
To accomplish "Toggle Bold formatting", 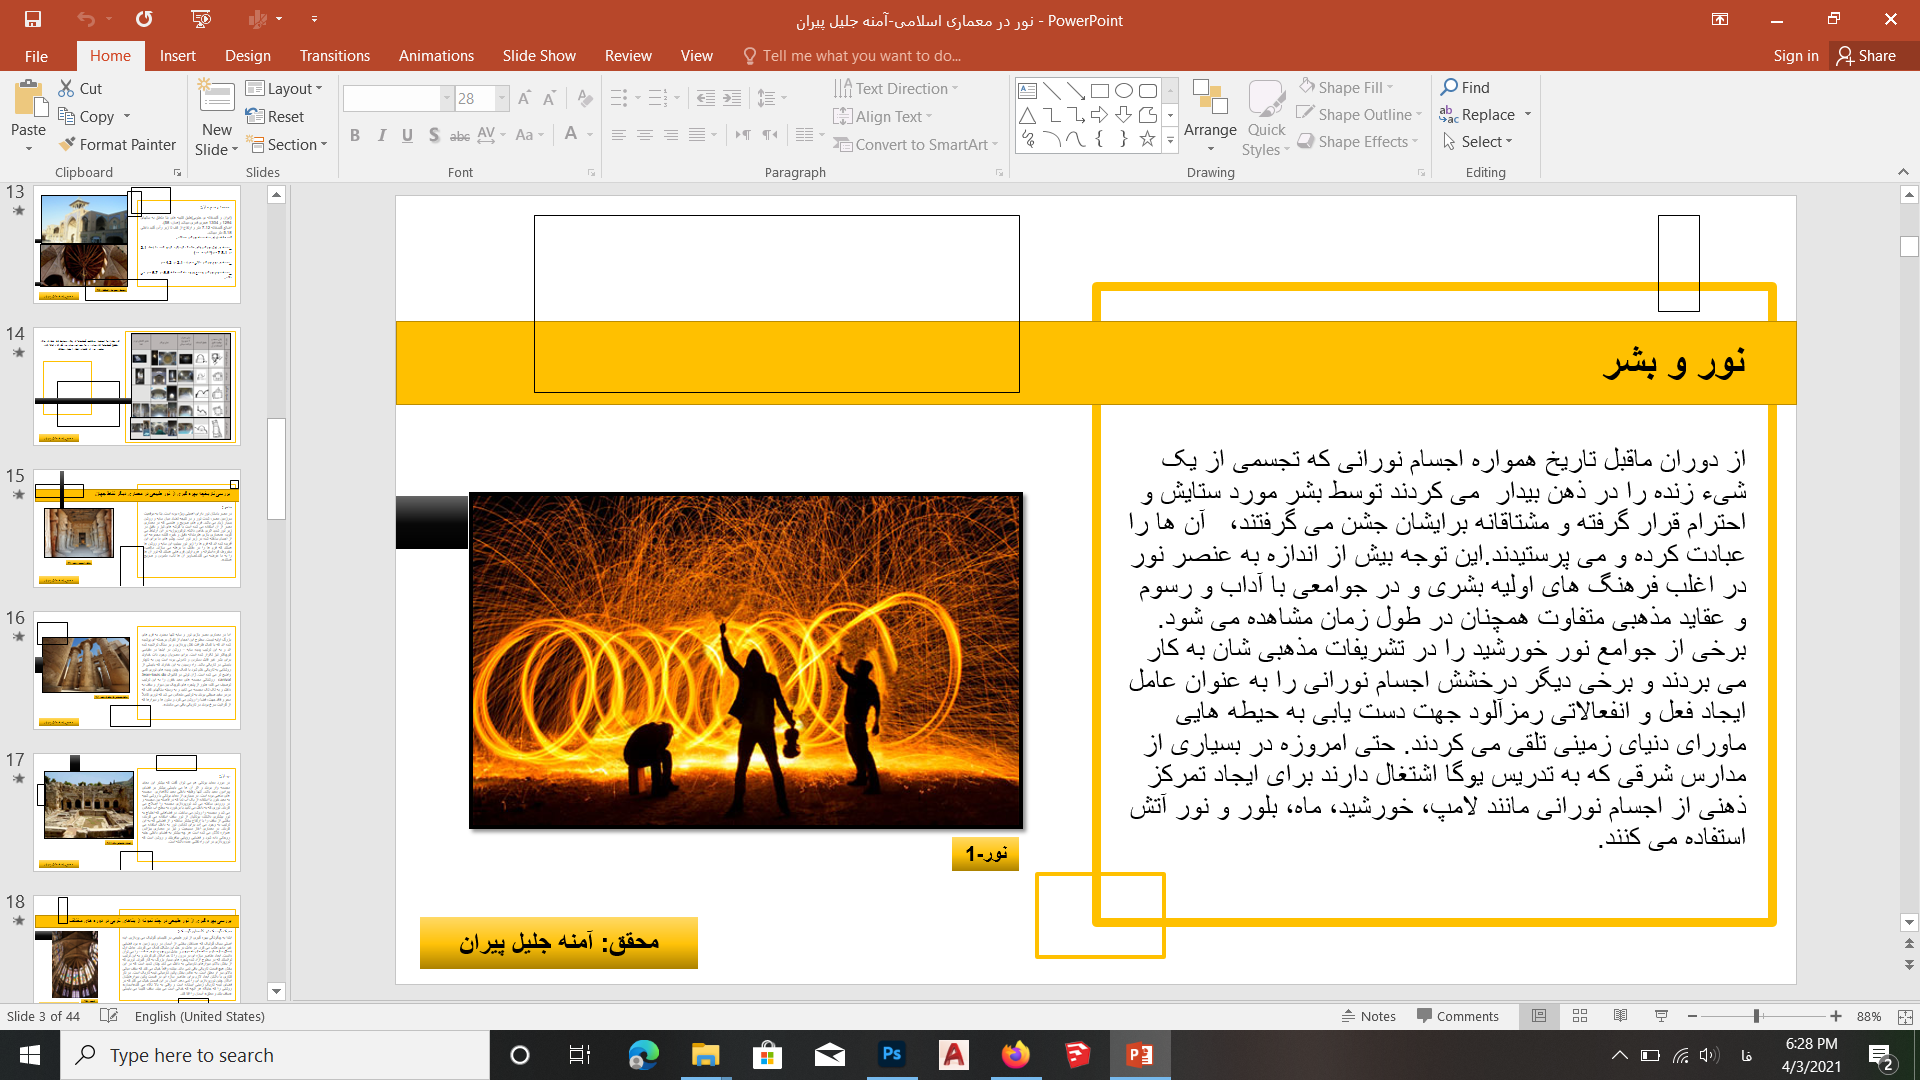I will coord(355,135).
